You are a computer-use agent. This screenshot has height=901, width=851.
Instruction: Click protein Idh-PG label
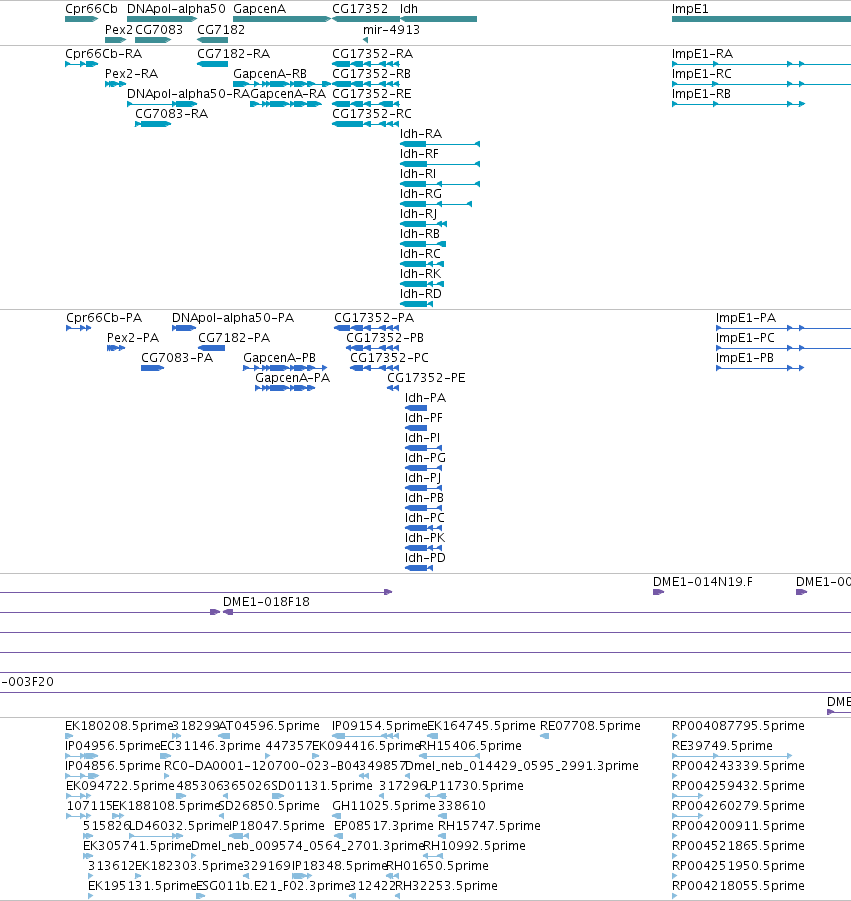point(425,457)
